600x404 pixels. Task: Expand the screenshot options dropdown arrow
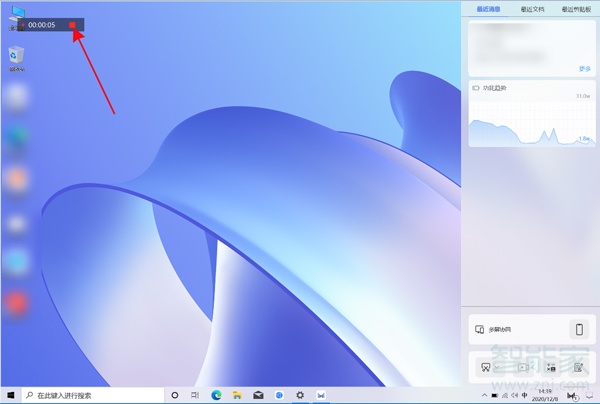pos(497,367)
